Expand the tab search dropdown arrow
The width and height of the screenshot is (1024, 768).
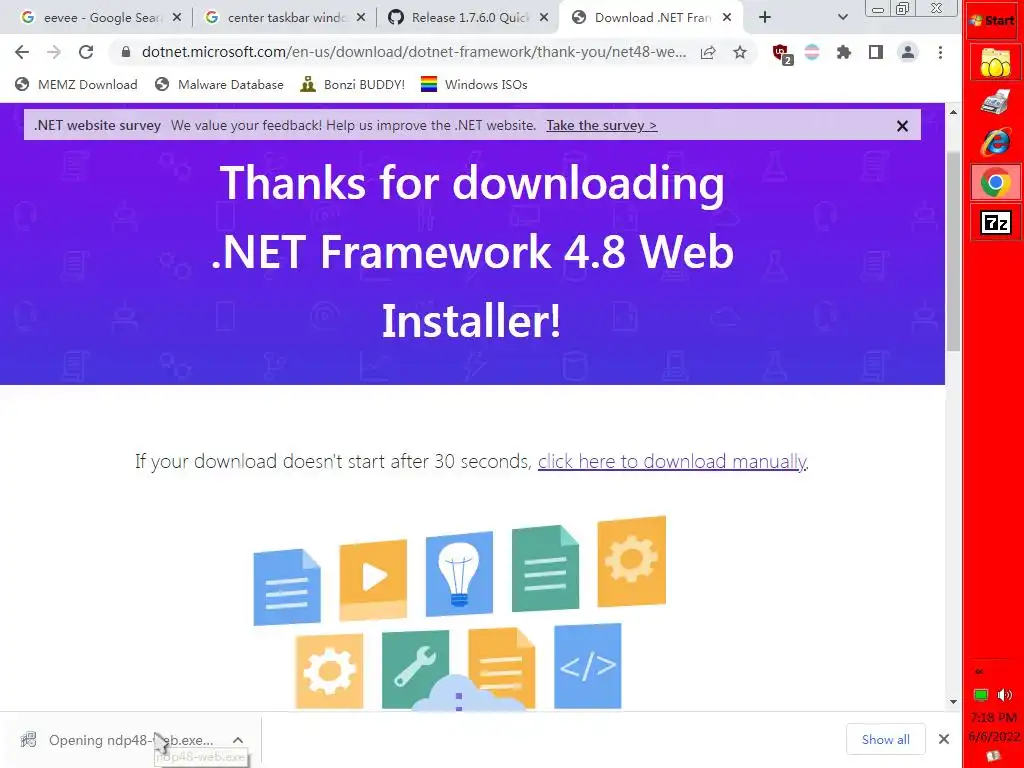click(x=842, y=18)
